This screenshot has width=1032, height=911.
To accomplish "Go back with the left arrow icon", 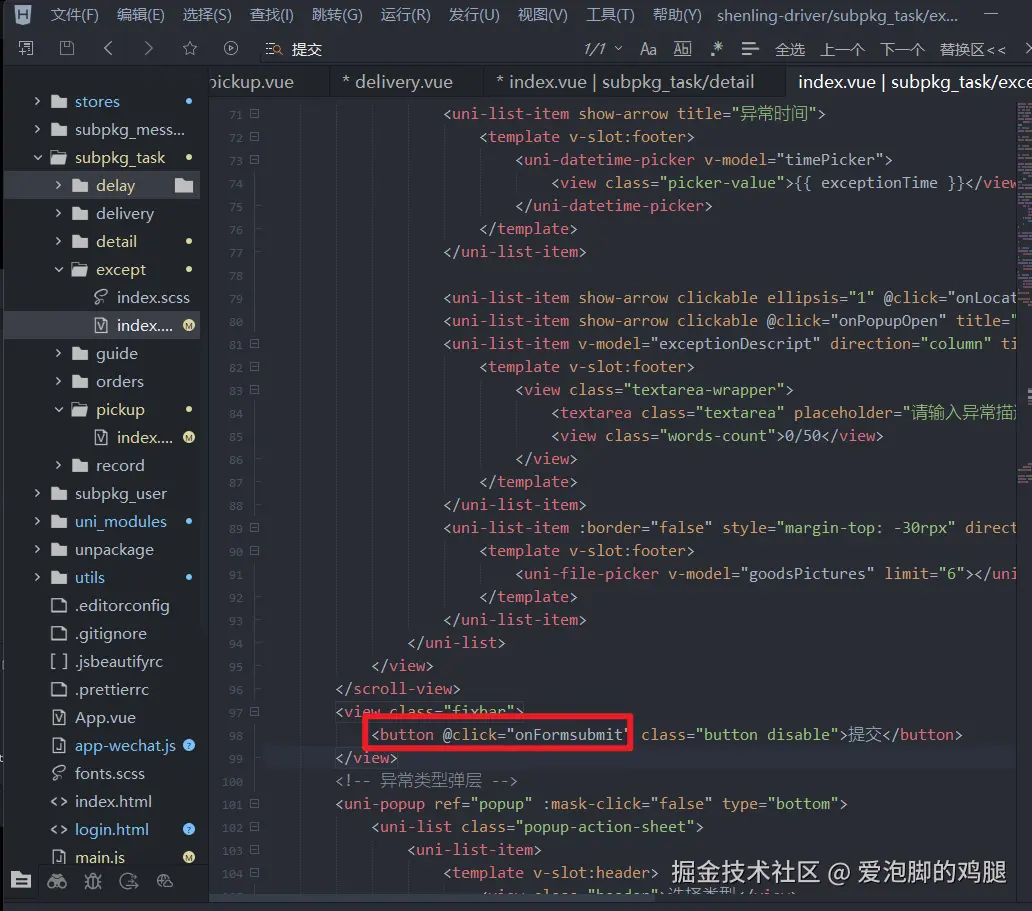I will [108, 48].
